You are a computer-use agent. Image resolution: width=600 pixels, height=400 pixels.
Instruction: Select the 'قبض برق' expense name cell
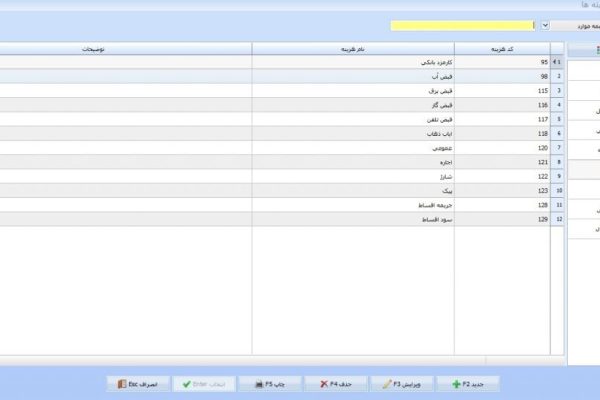pos(353,91)
